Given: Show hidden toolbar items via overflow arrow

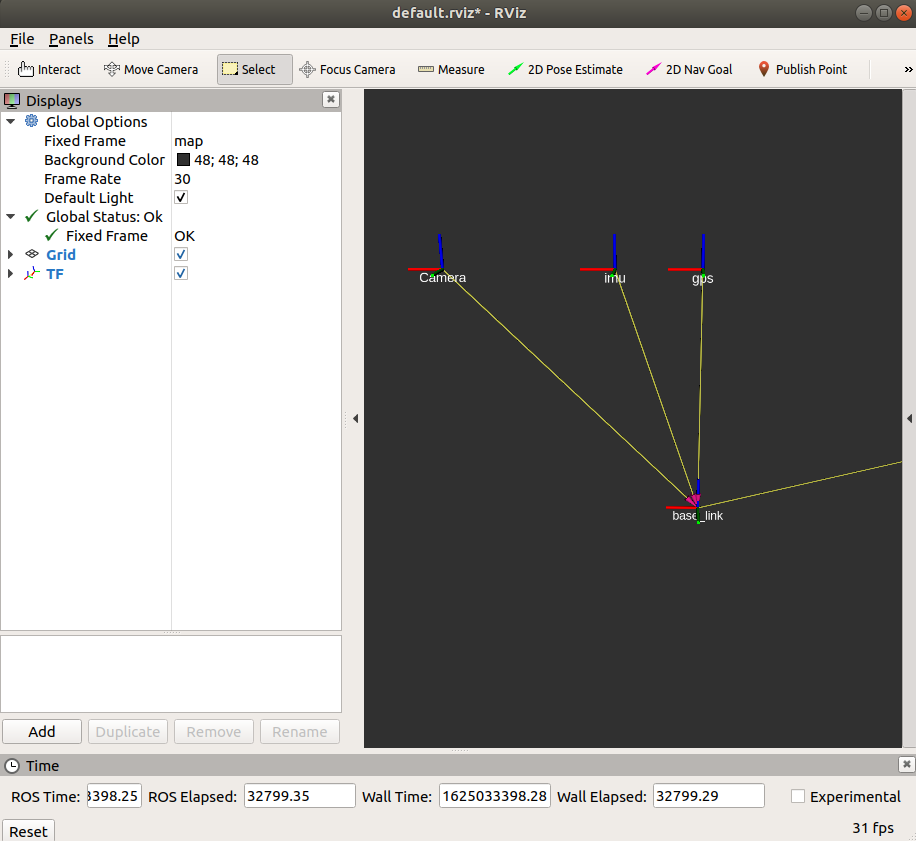Looking at the screenshot, I should tap(908, 69).
